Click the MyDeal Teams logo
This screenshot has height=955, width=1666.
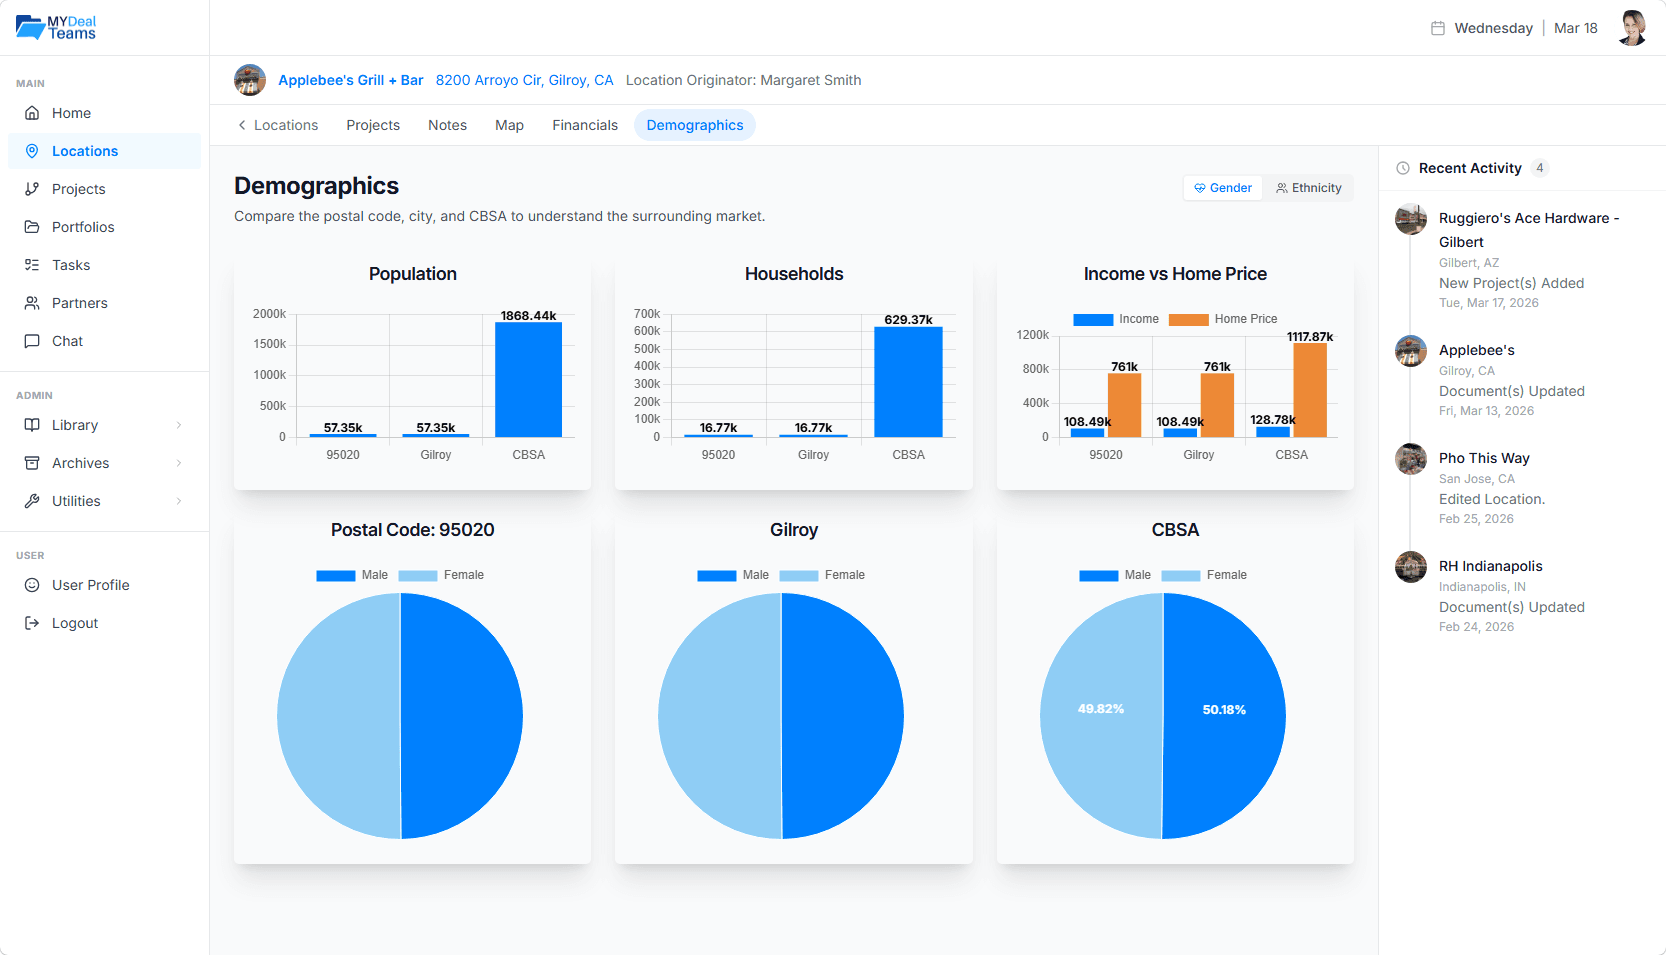point(56,27)
